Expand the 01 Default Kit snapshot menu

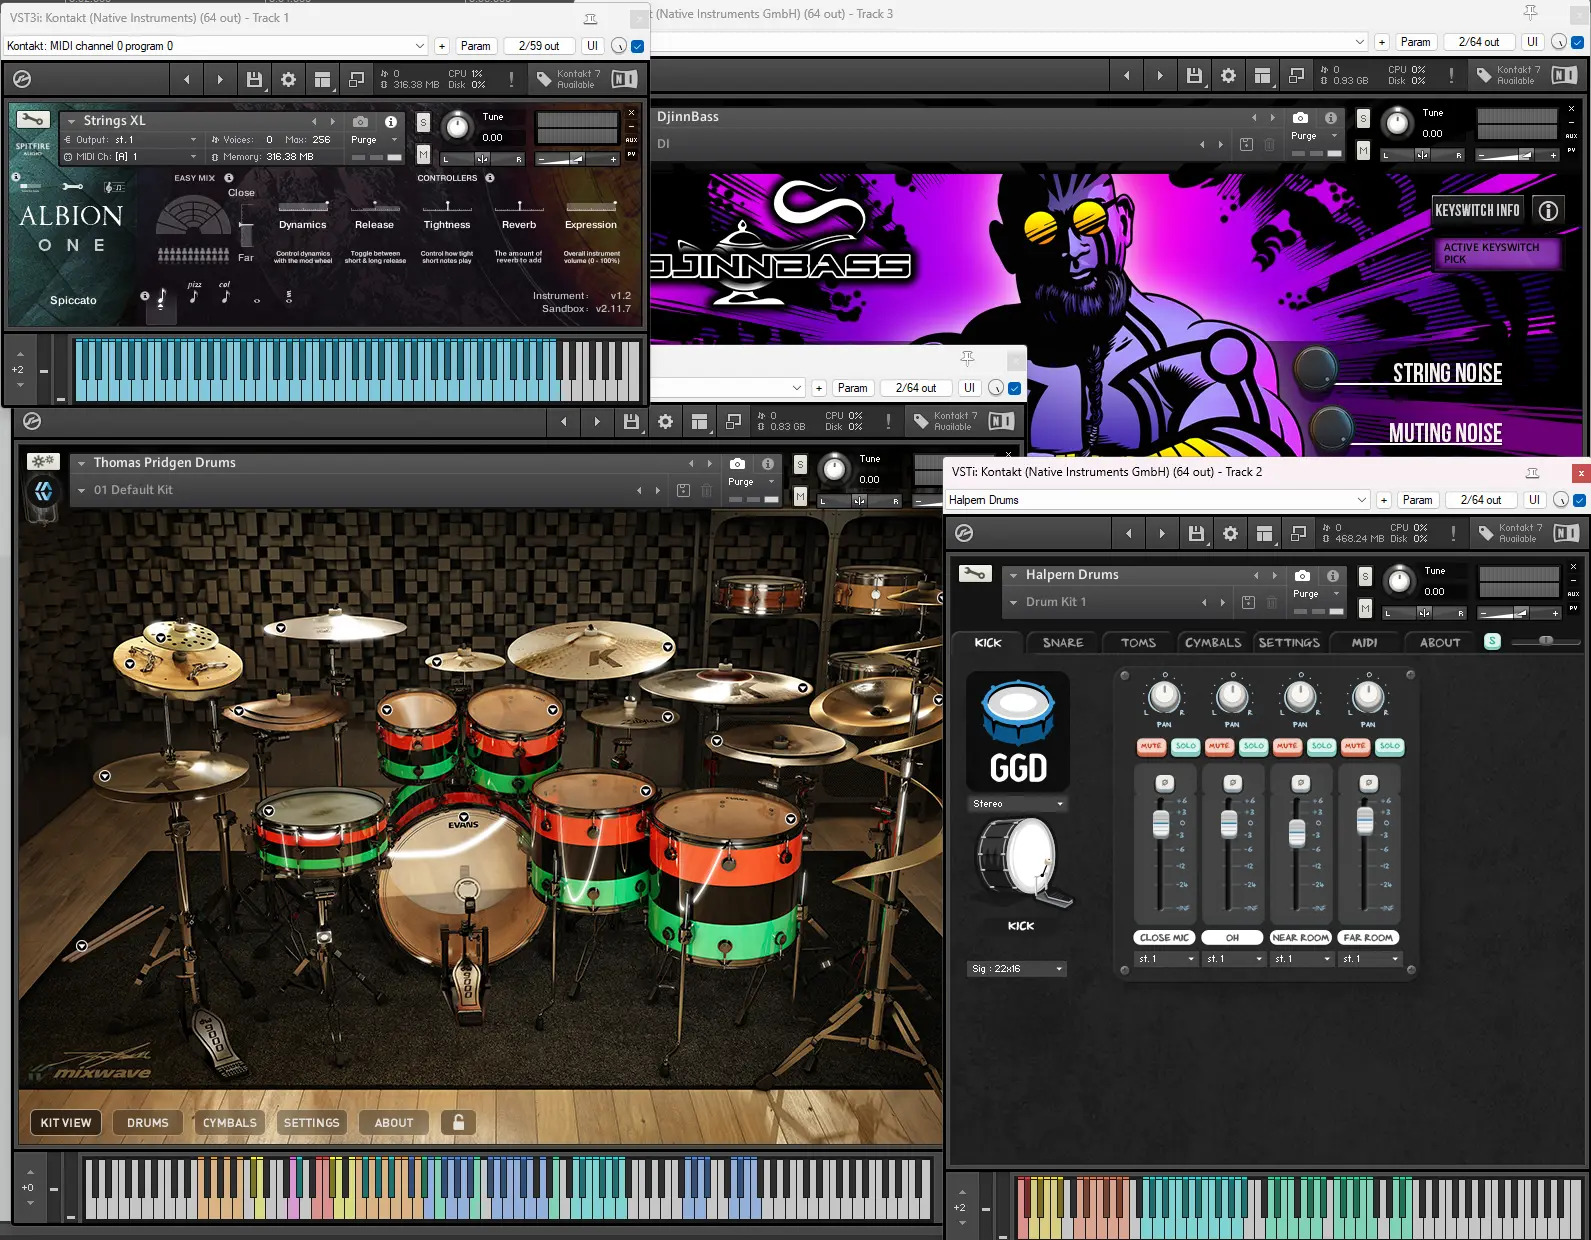[82, 490]
